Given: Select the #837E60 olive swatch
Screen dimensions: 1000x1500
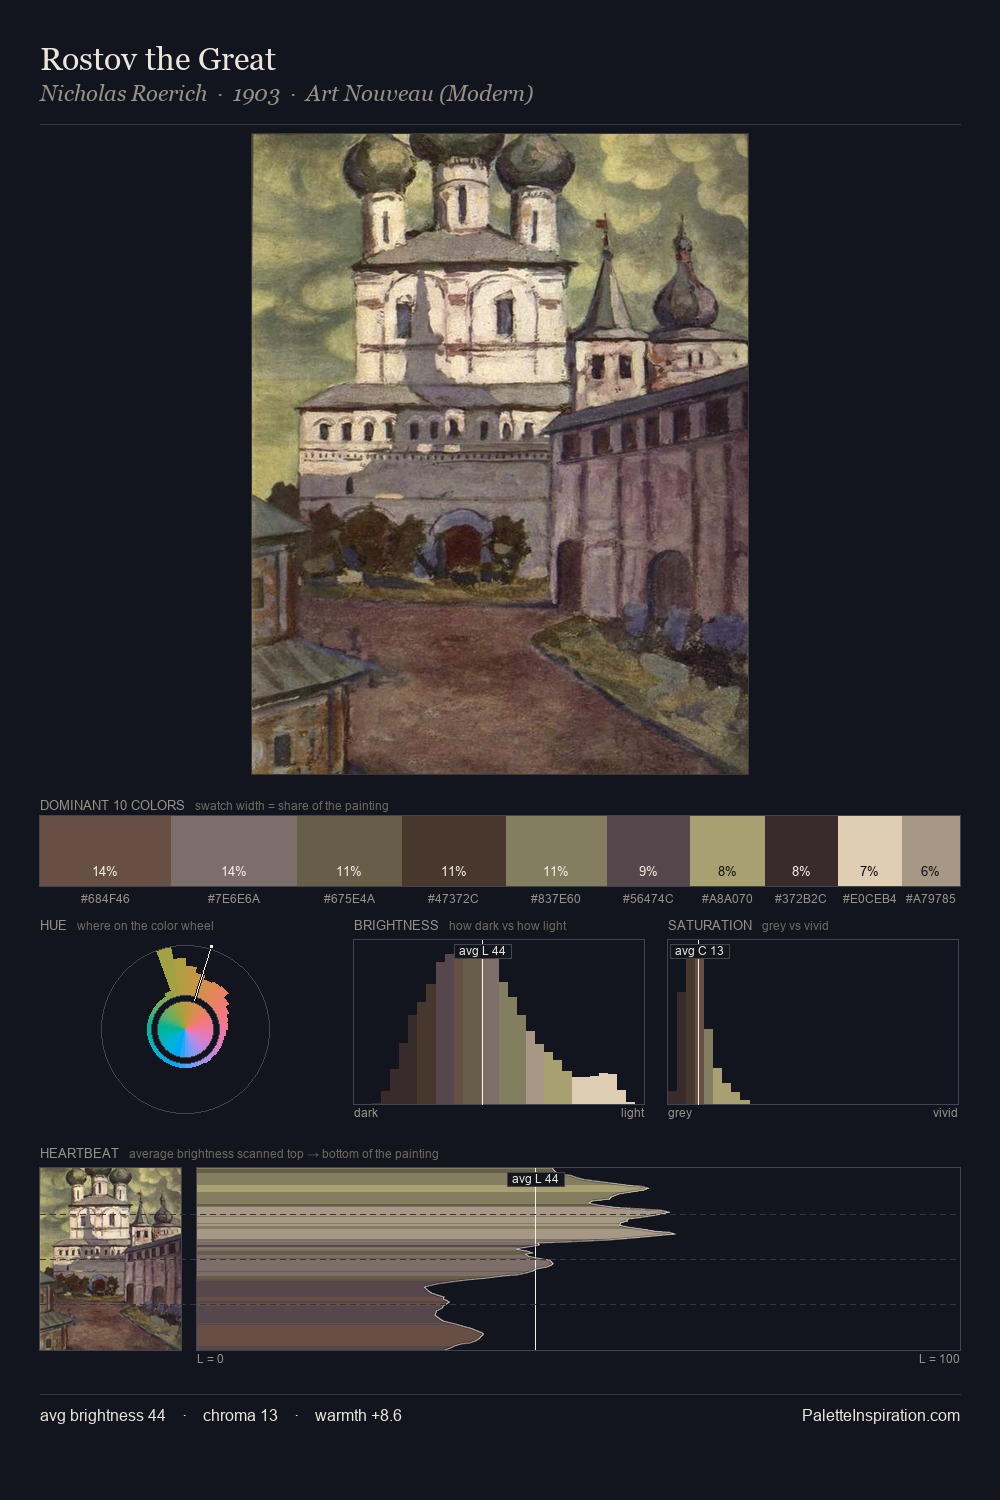Looking at the screenshot, I should [556, 851].
